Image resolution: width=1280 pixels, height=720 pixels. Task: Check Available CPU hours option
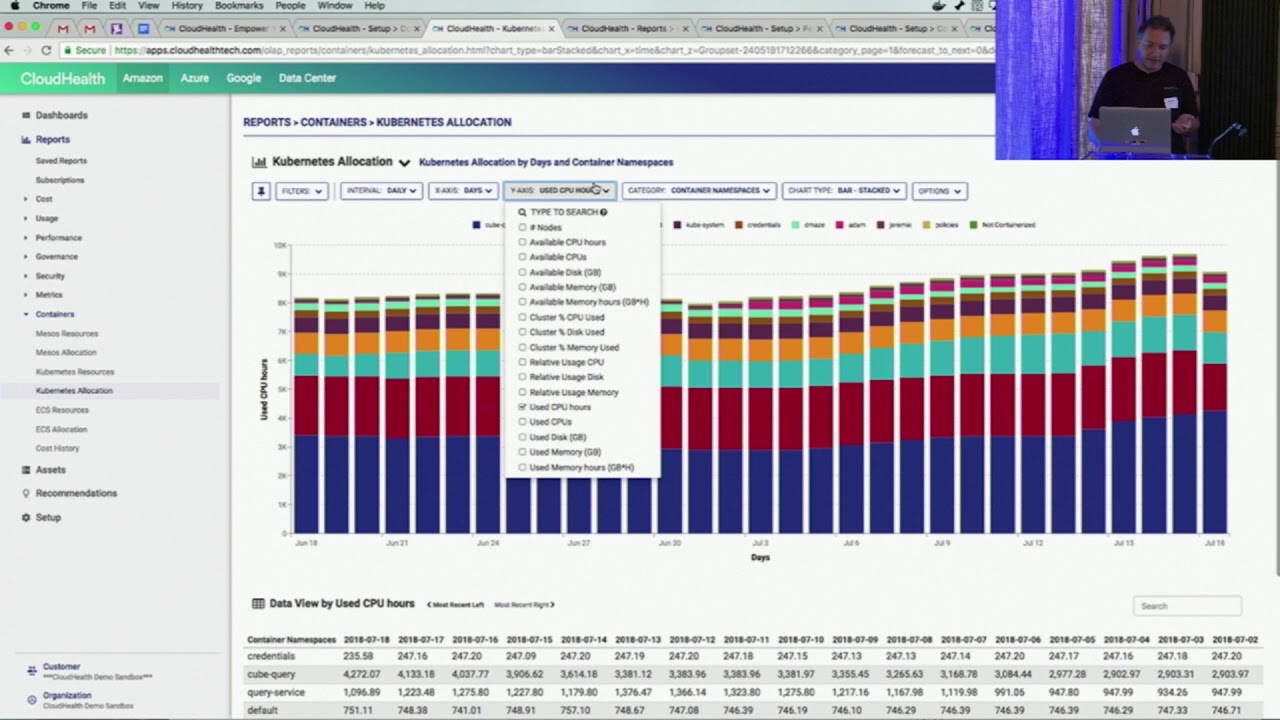[x=522, y=242]
